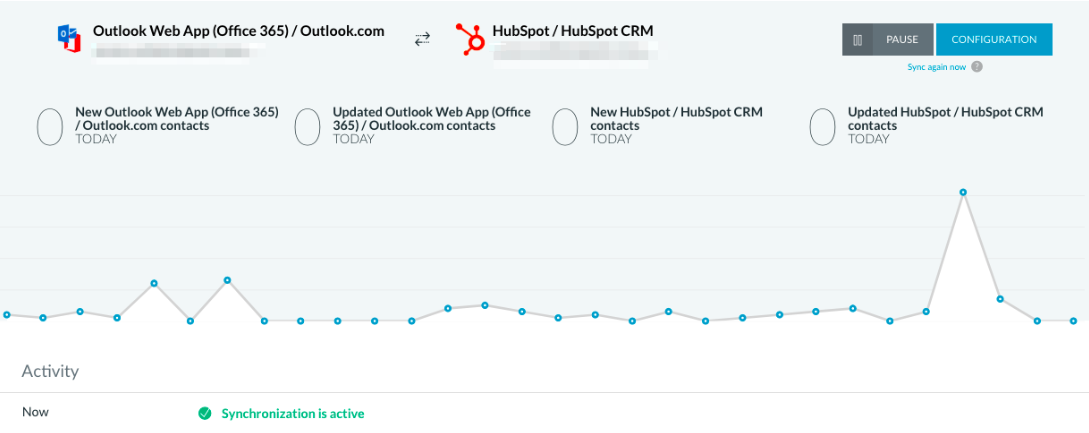Click the HubSpot sprocket logo icon

click(469, 39)
